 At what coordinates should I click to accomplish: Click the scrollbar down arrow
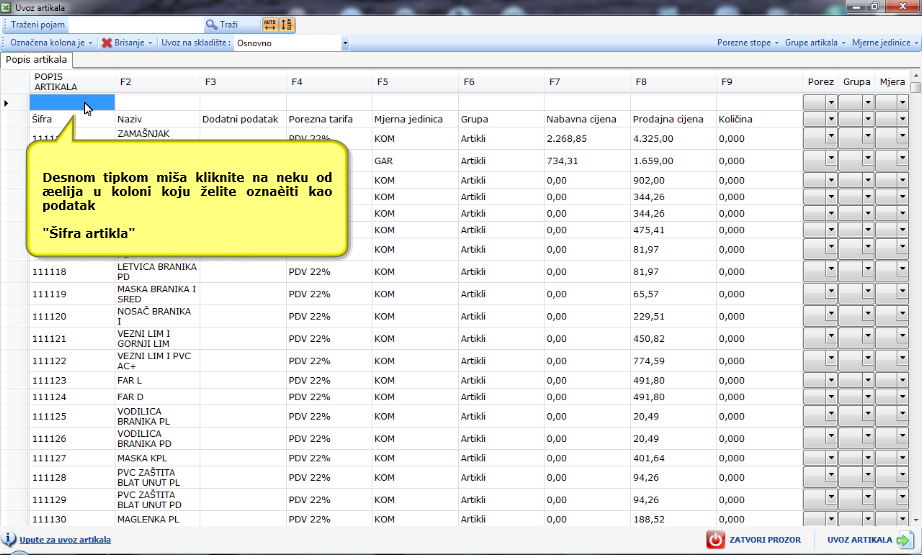click(x=916, y=520)
